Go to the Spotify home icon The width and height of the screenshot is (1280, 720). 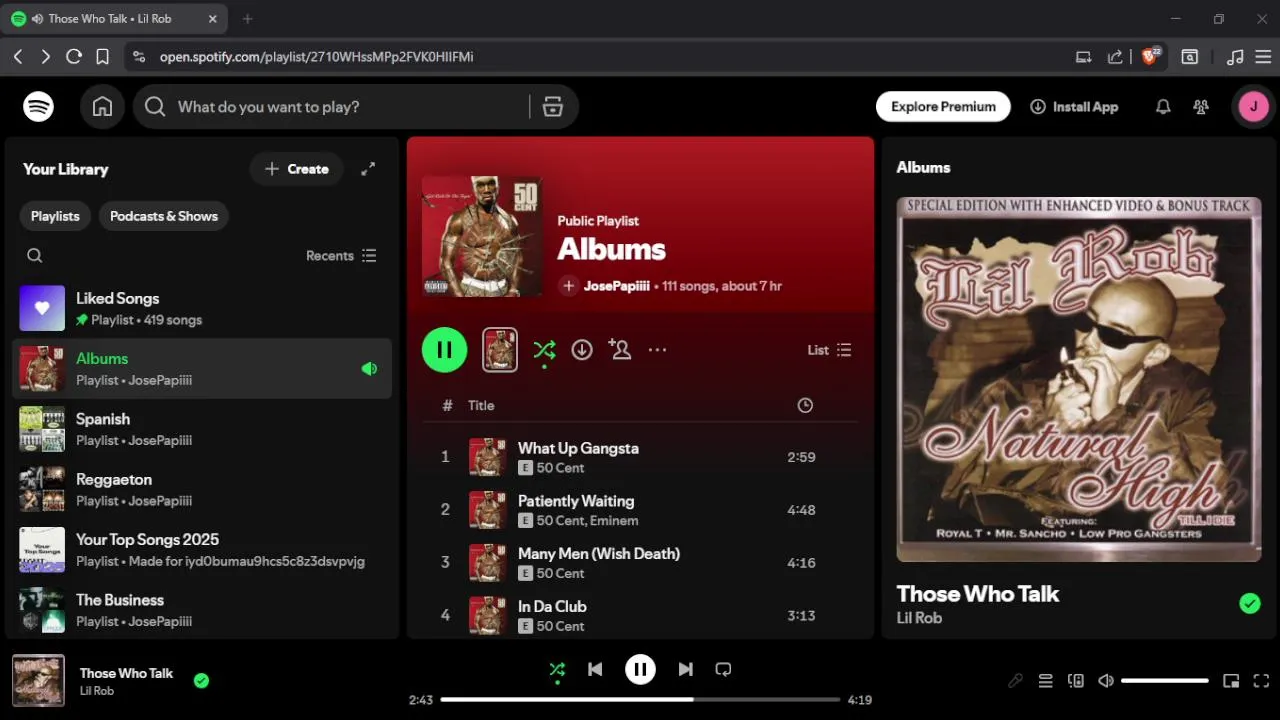[102, 107]
